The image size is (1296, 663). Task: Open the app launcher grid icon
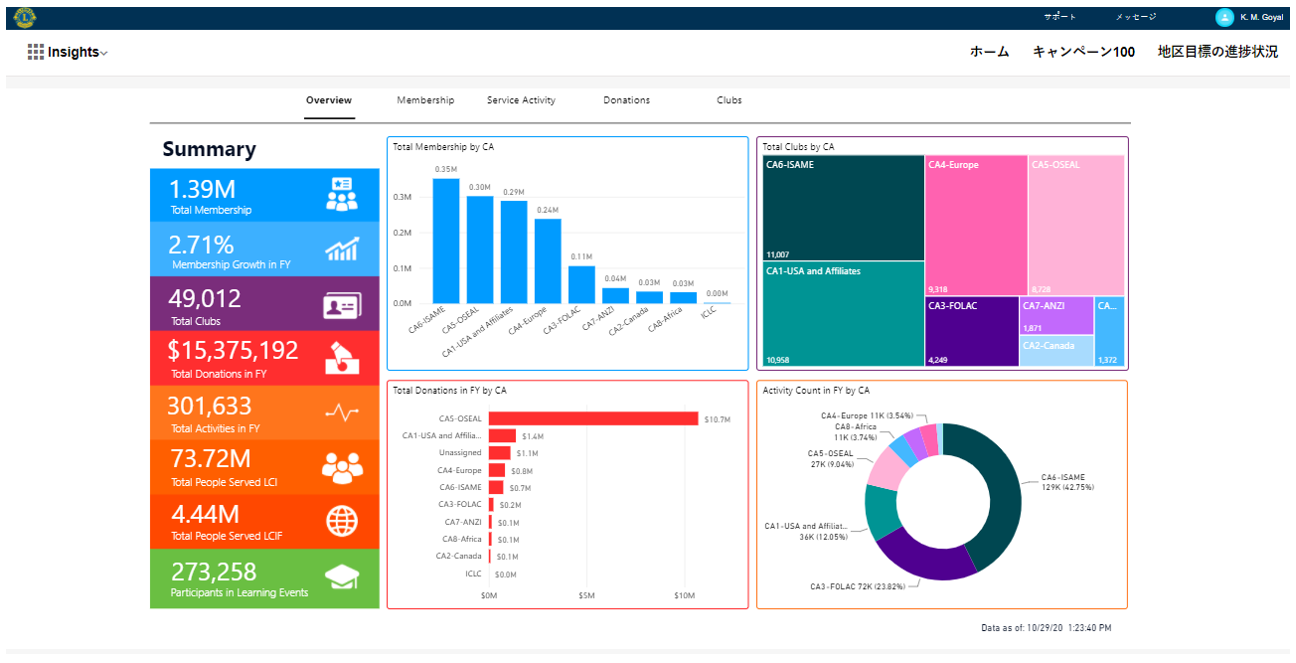pyautogui.click(x=35, y=52)
